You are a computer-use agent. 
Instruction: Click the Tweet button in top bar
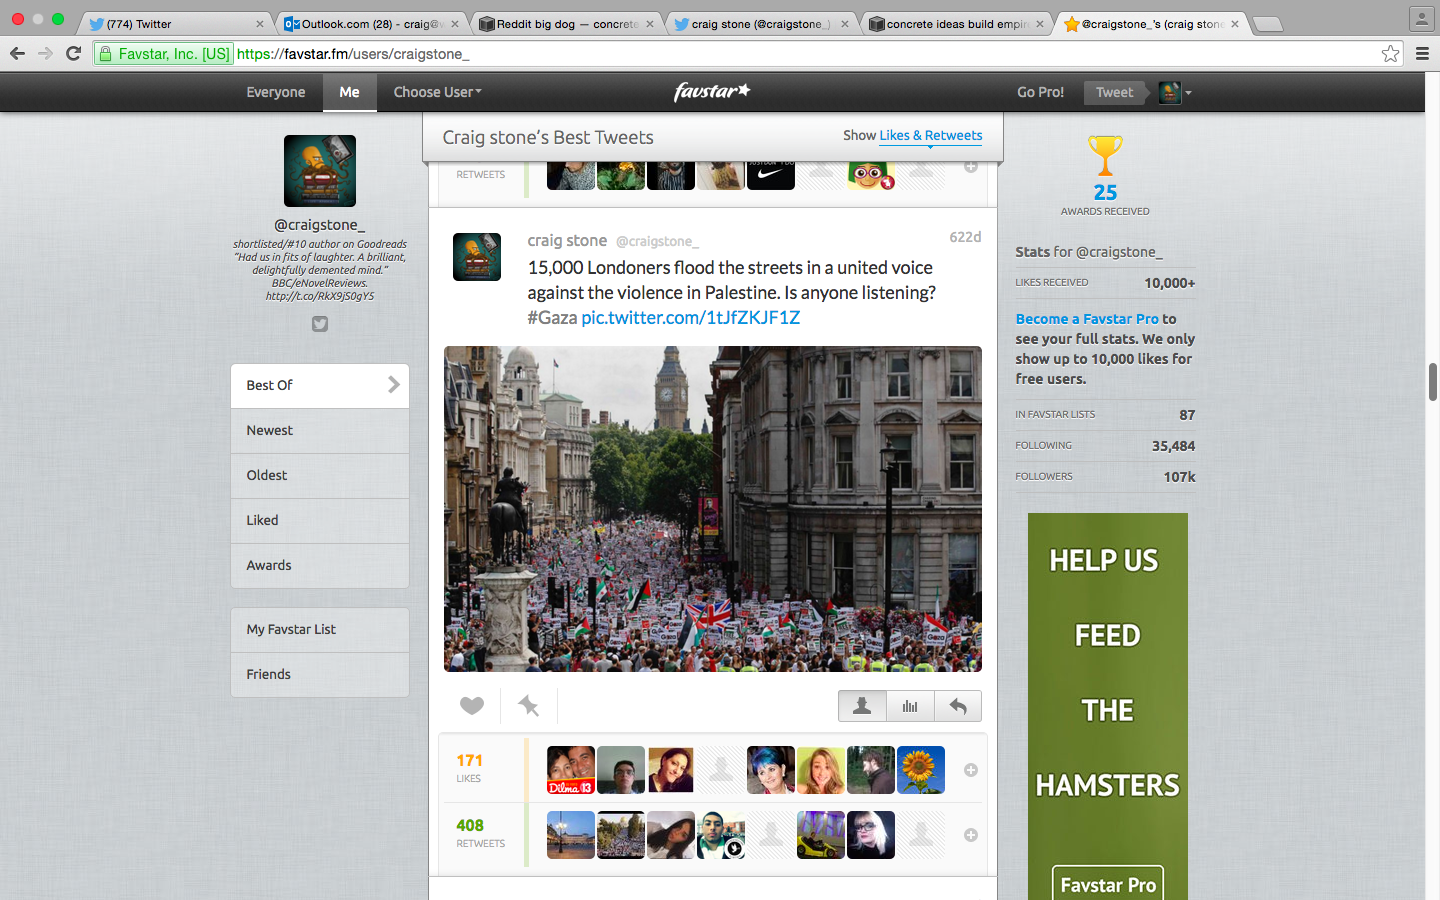(1114, 92)
